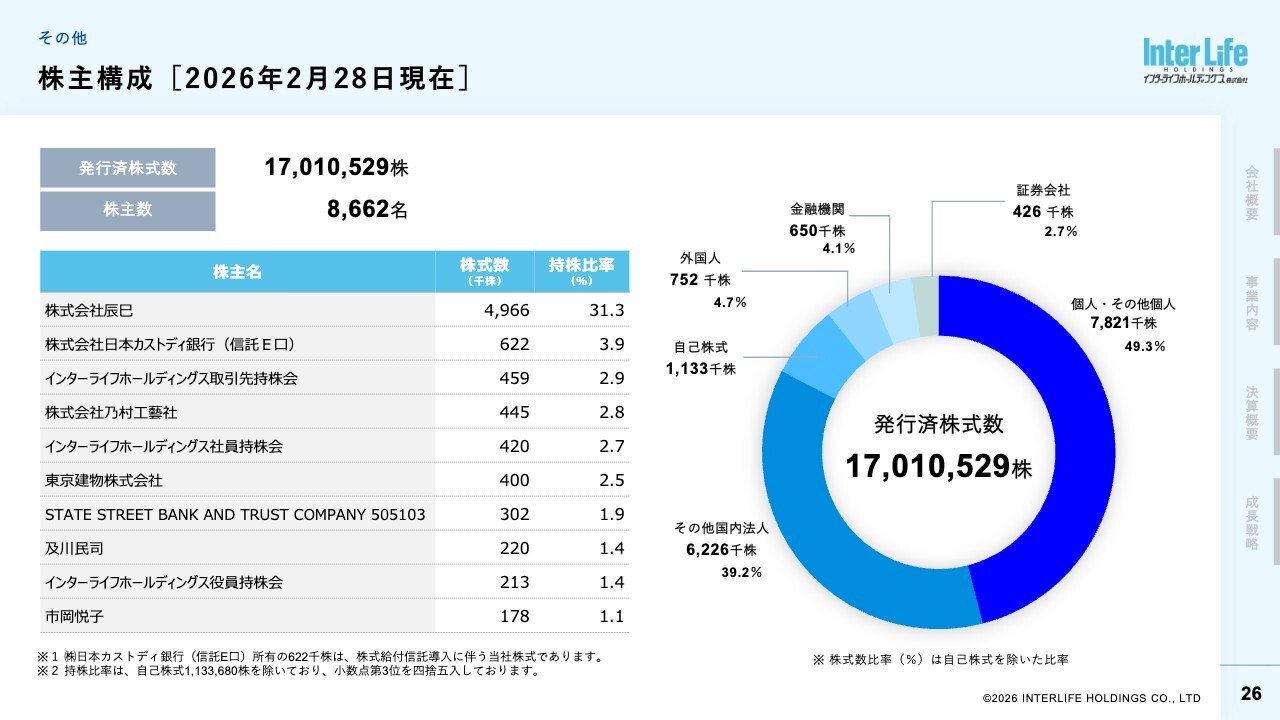1280x720 pixels.
Task: Click the 株主名 table column header
Action: [237, 272]
